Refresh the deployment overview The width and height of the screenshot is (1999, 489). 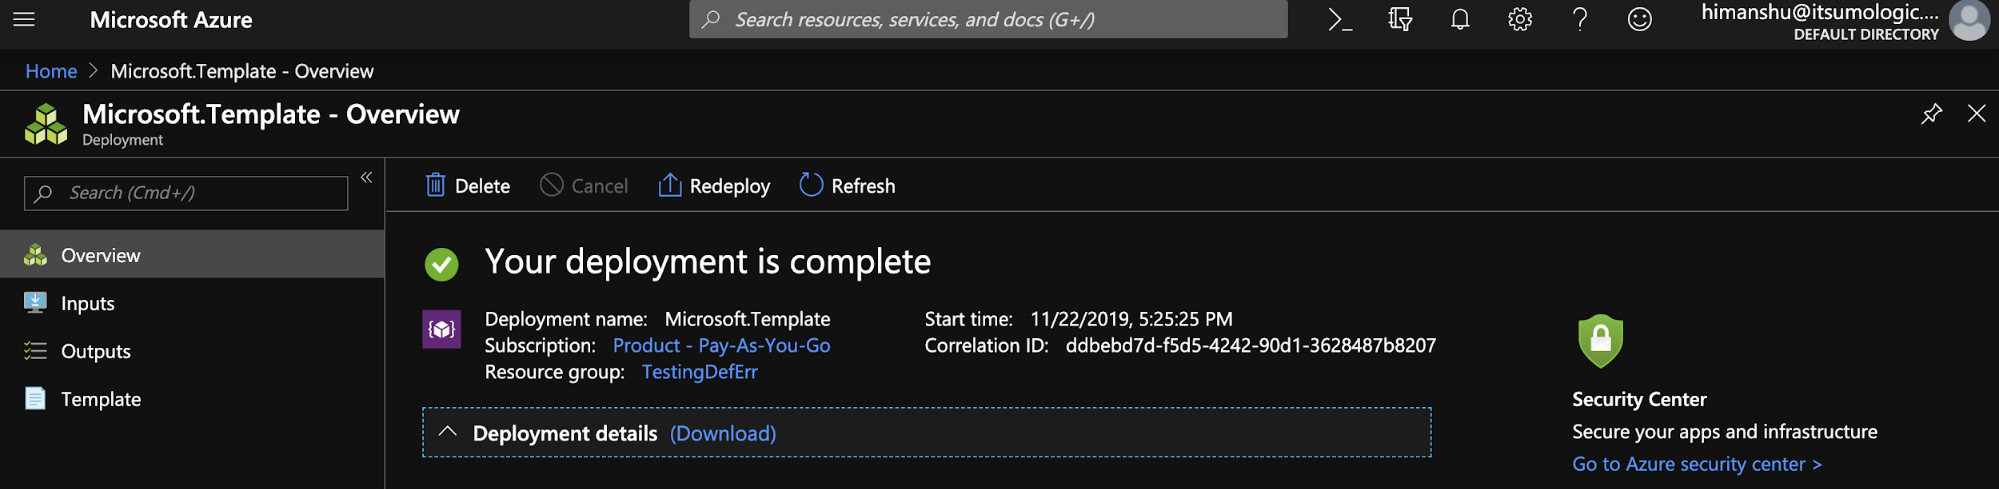847,186
